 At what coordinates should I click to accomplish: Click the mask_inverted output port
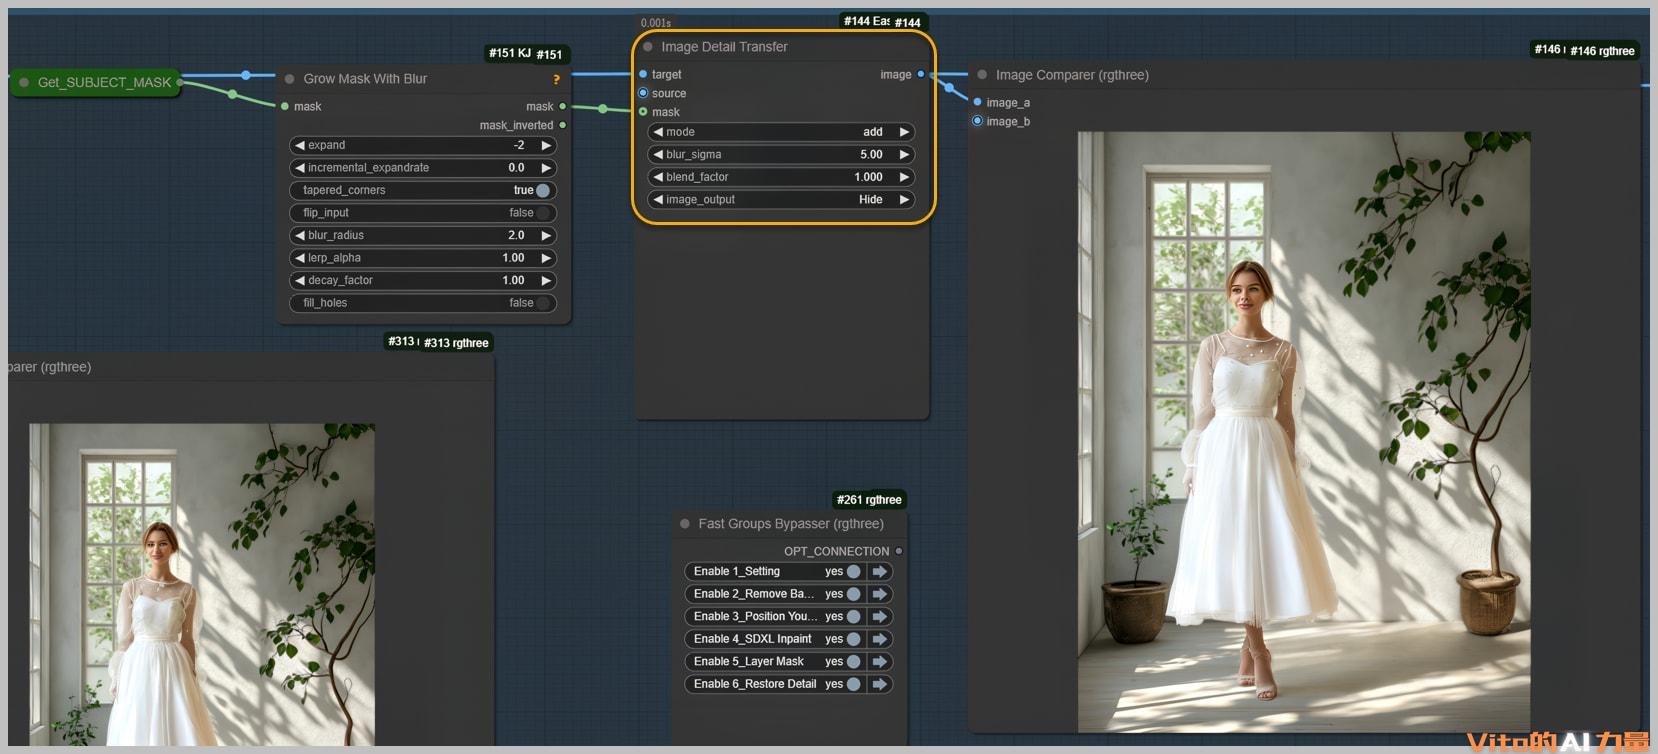click(x=563, y=125)
